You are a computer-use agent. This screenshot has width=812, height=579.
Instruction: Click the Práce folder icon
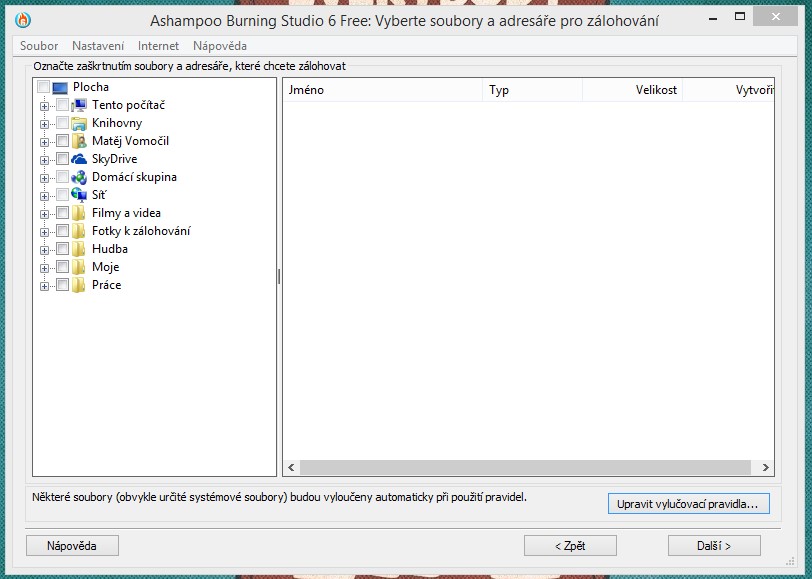pos(79,285)
